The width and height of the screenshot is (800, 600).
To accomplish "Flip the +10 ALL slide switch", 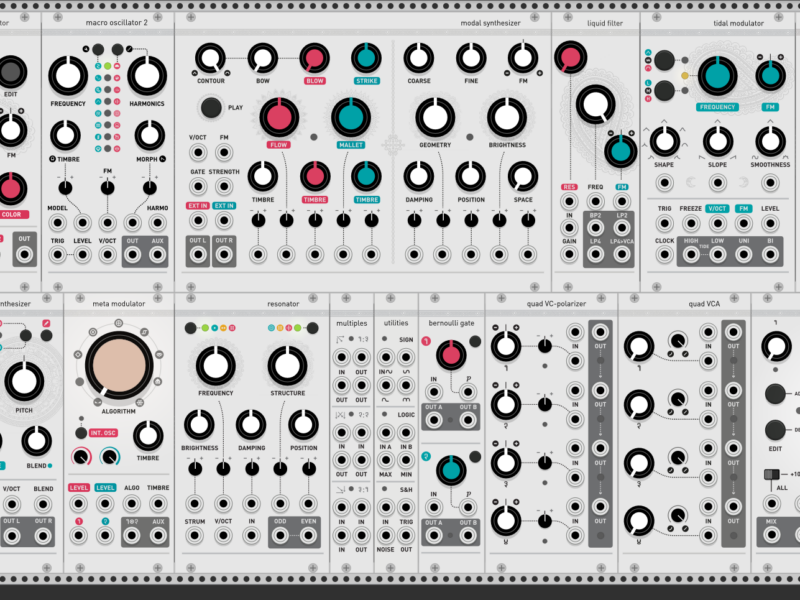I will 771,476.
